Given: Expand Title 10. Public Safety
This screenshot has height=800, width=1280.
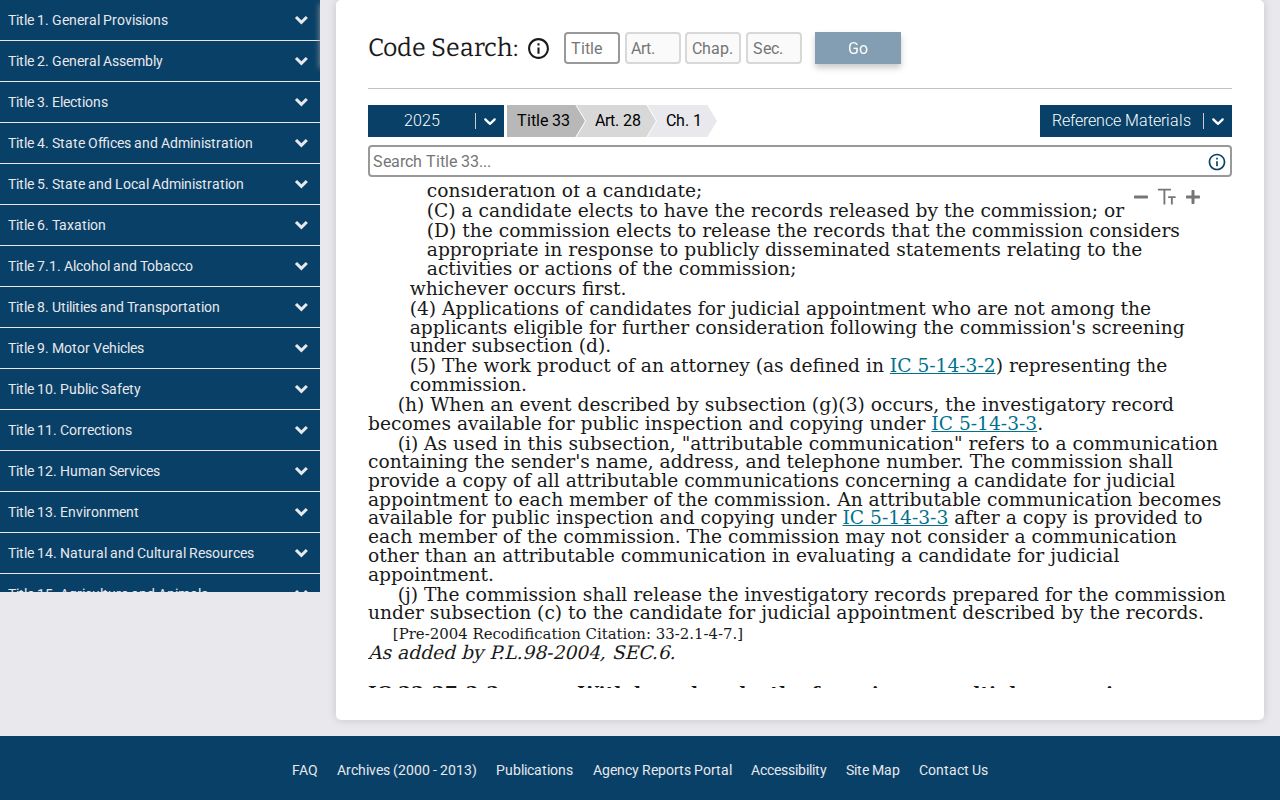Looking at the screenshot, I should point(160,389).
